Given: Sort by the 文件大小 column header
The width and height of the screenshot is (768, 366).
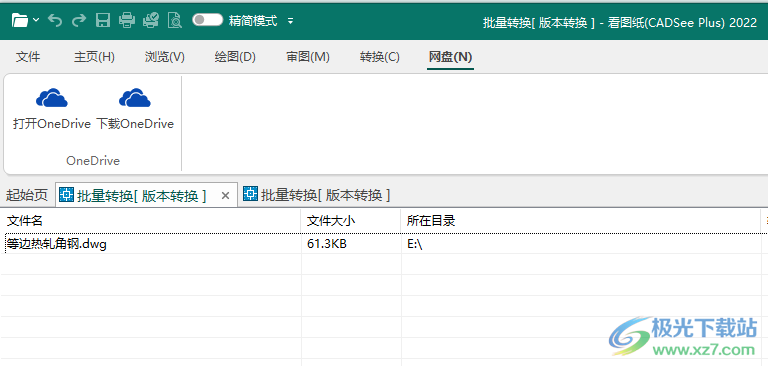Looking at the screenshot, I should (351, 220).
